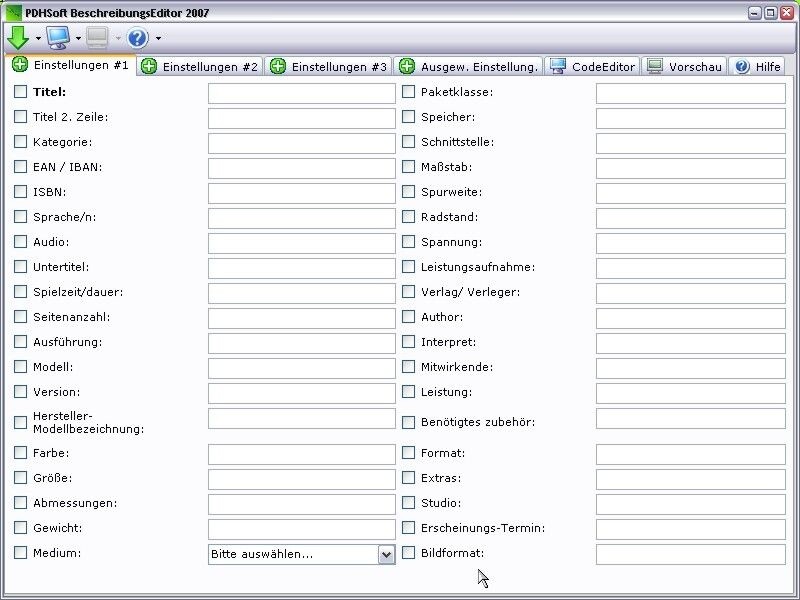Click the Paketklasse text field
The image size is (800, 600).
(691, 92)
